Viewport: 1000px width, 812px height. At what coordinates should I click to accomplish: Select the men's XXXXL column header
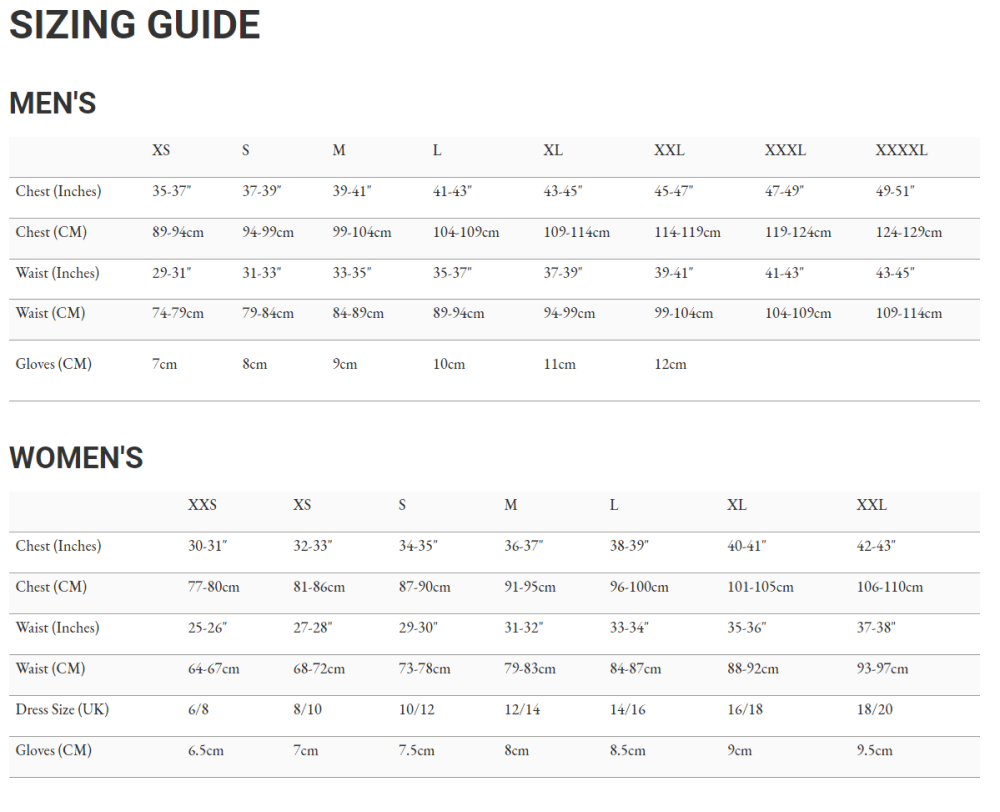(901, 151)
